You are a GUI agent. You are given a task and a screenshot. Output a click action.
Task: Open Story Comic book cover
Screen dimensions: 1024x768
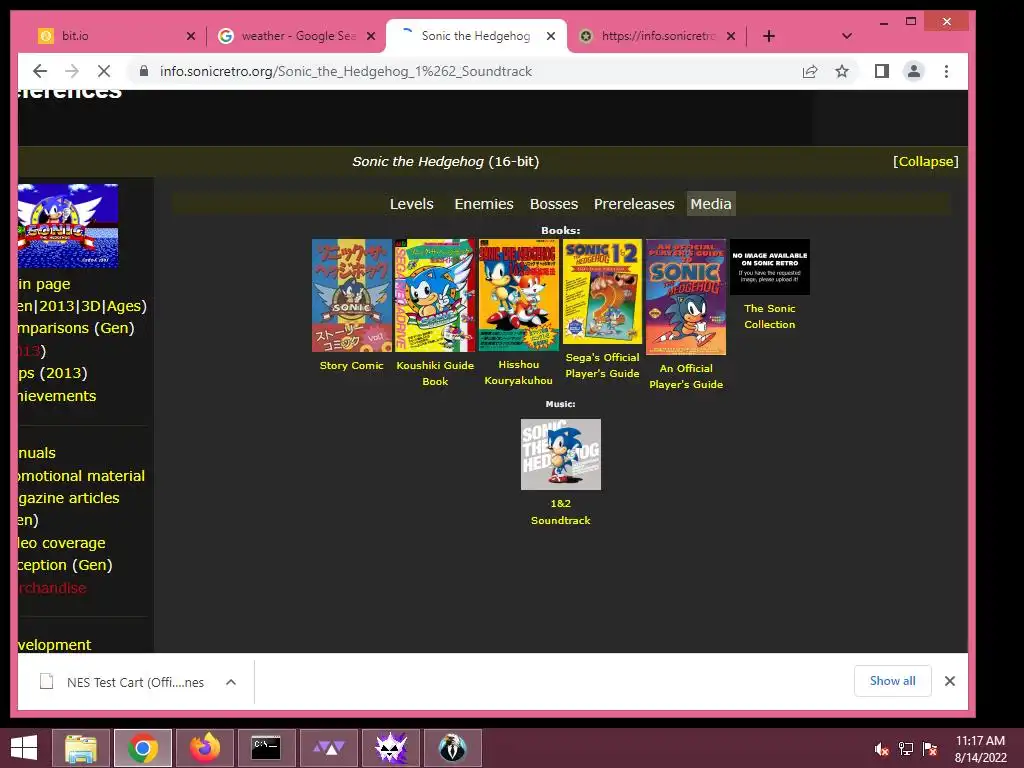tap(351, 295)
